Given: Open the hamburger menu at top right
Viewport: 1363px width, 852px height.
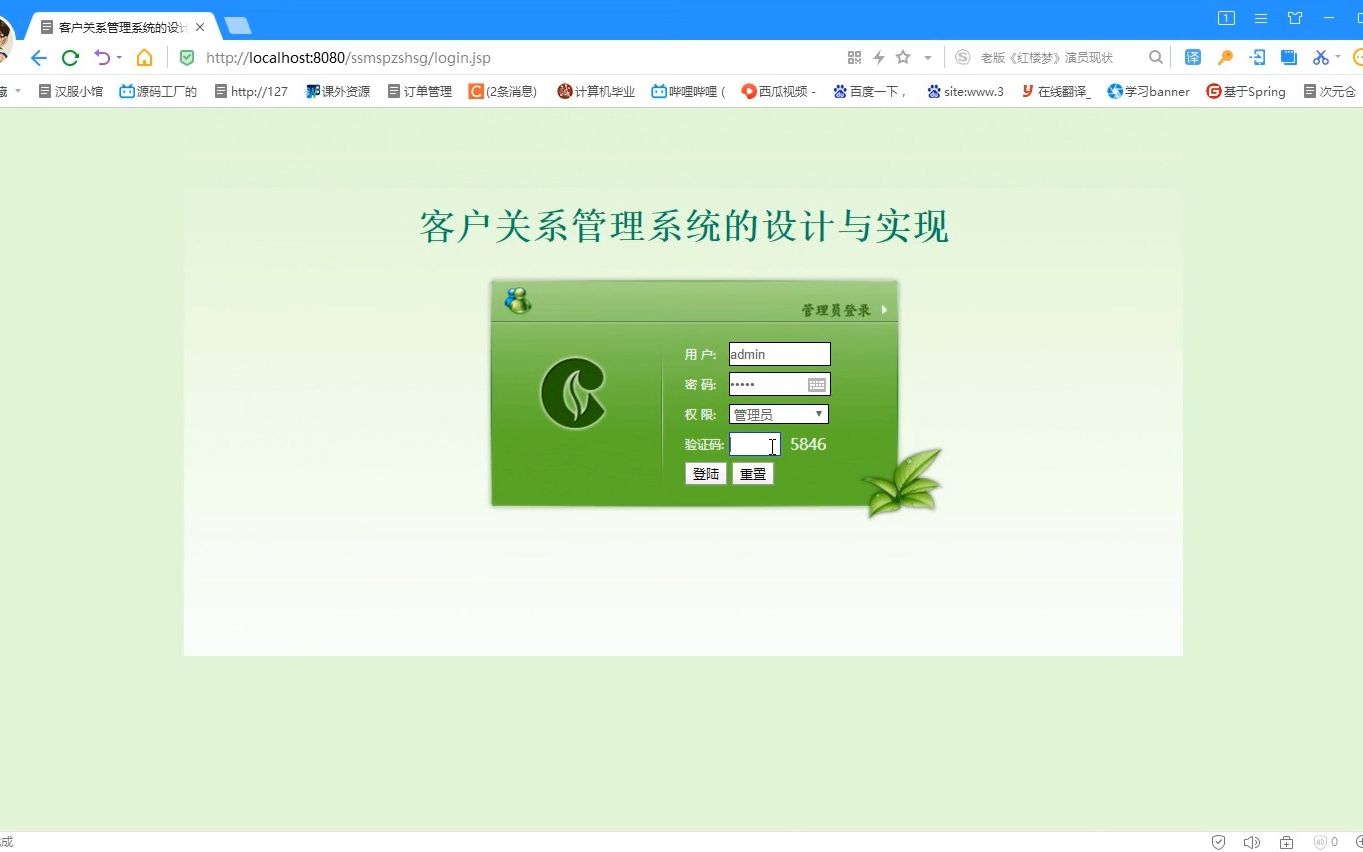Looking at the screenshot, I should 1260,17.
